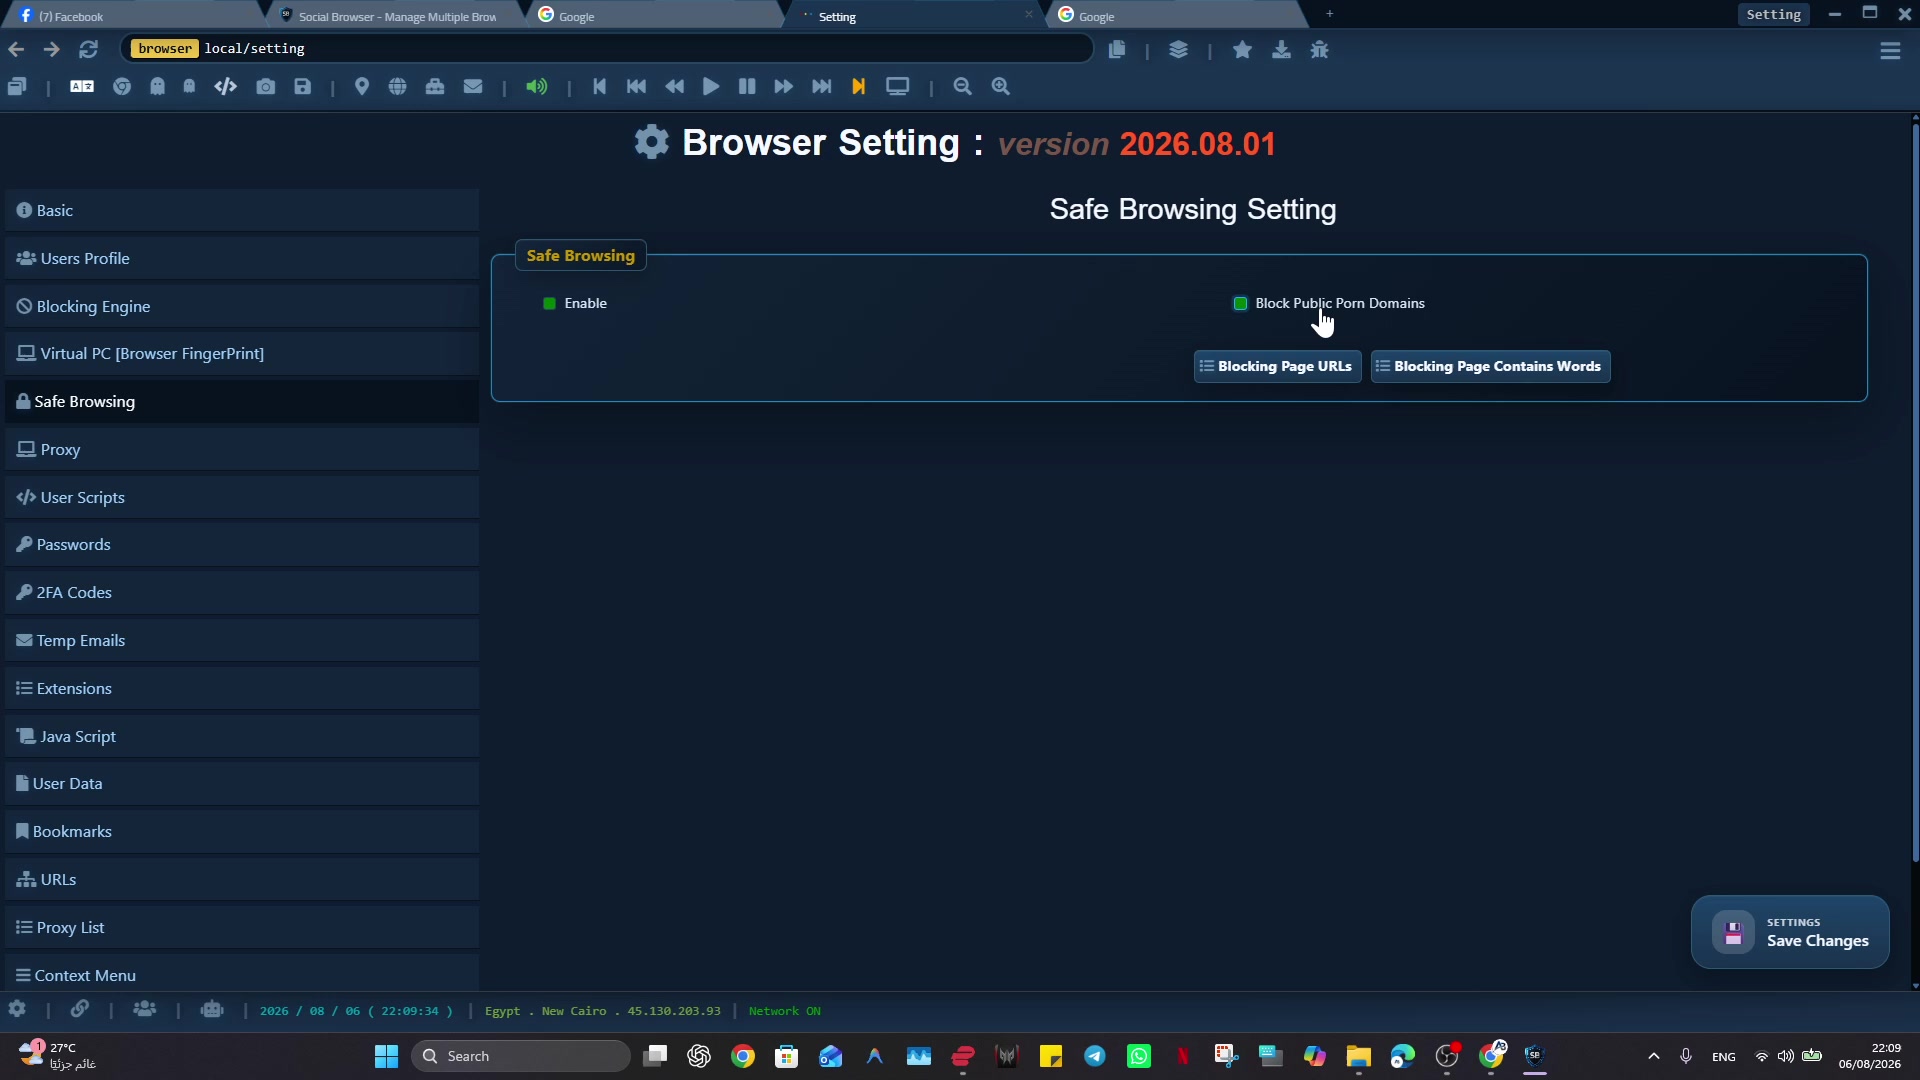Viewport: 1920px width, 1080px height.
Task: Click the play button in toolbar
Action: [711, 87]
